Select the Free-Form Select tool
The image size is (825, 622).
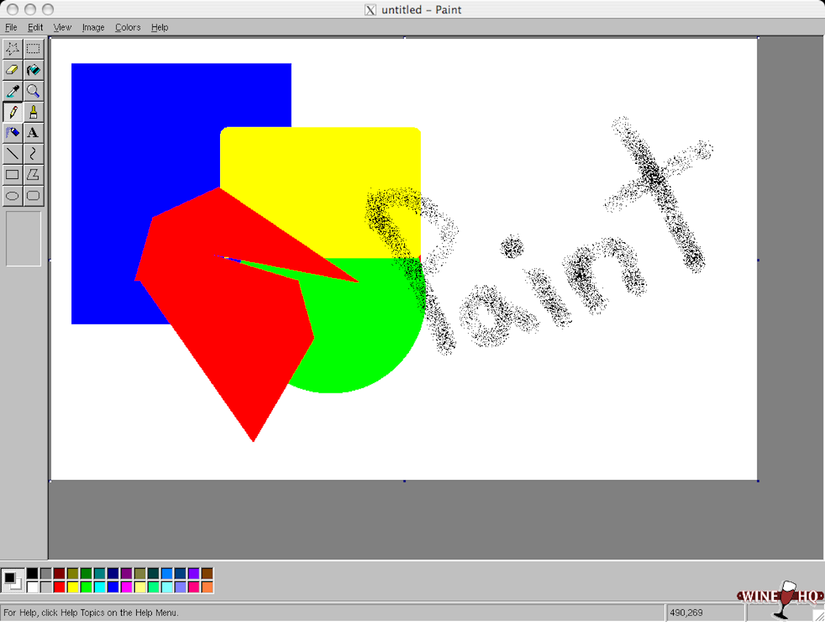pos(11,48)
